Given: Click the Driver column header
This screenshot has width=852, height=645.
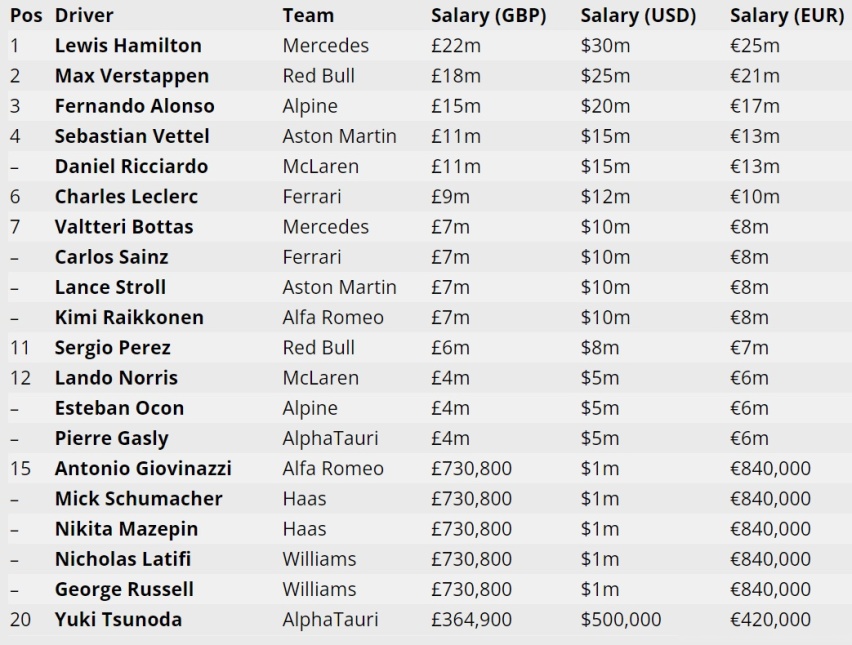Looking at the screenshot, I should (84, 15).
